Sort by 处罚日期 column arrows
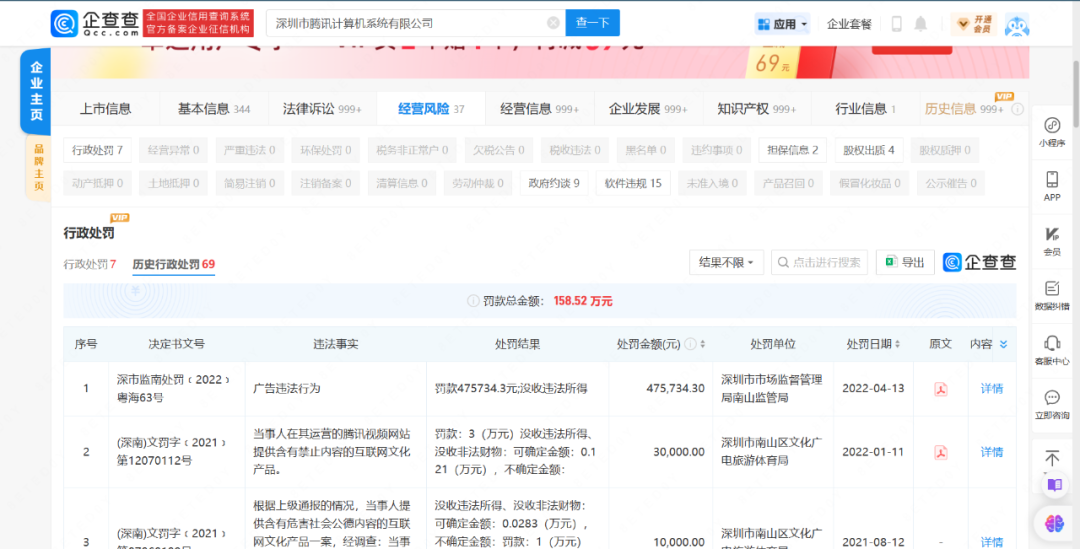The width and height of the screenshot is (1080, 549). [897, 344]
